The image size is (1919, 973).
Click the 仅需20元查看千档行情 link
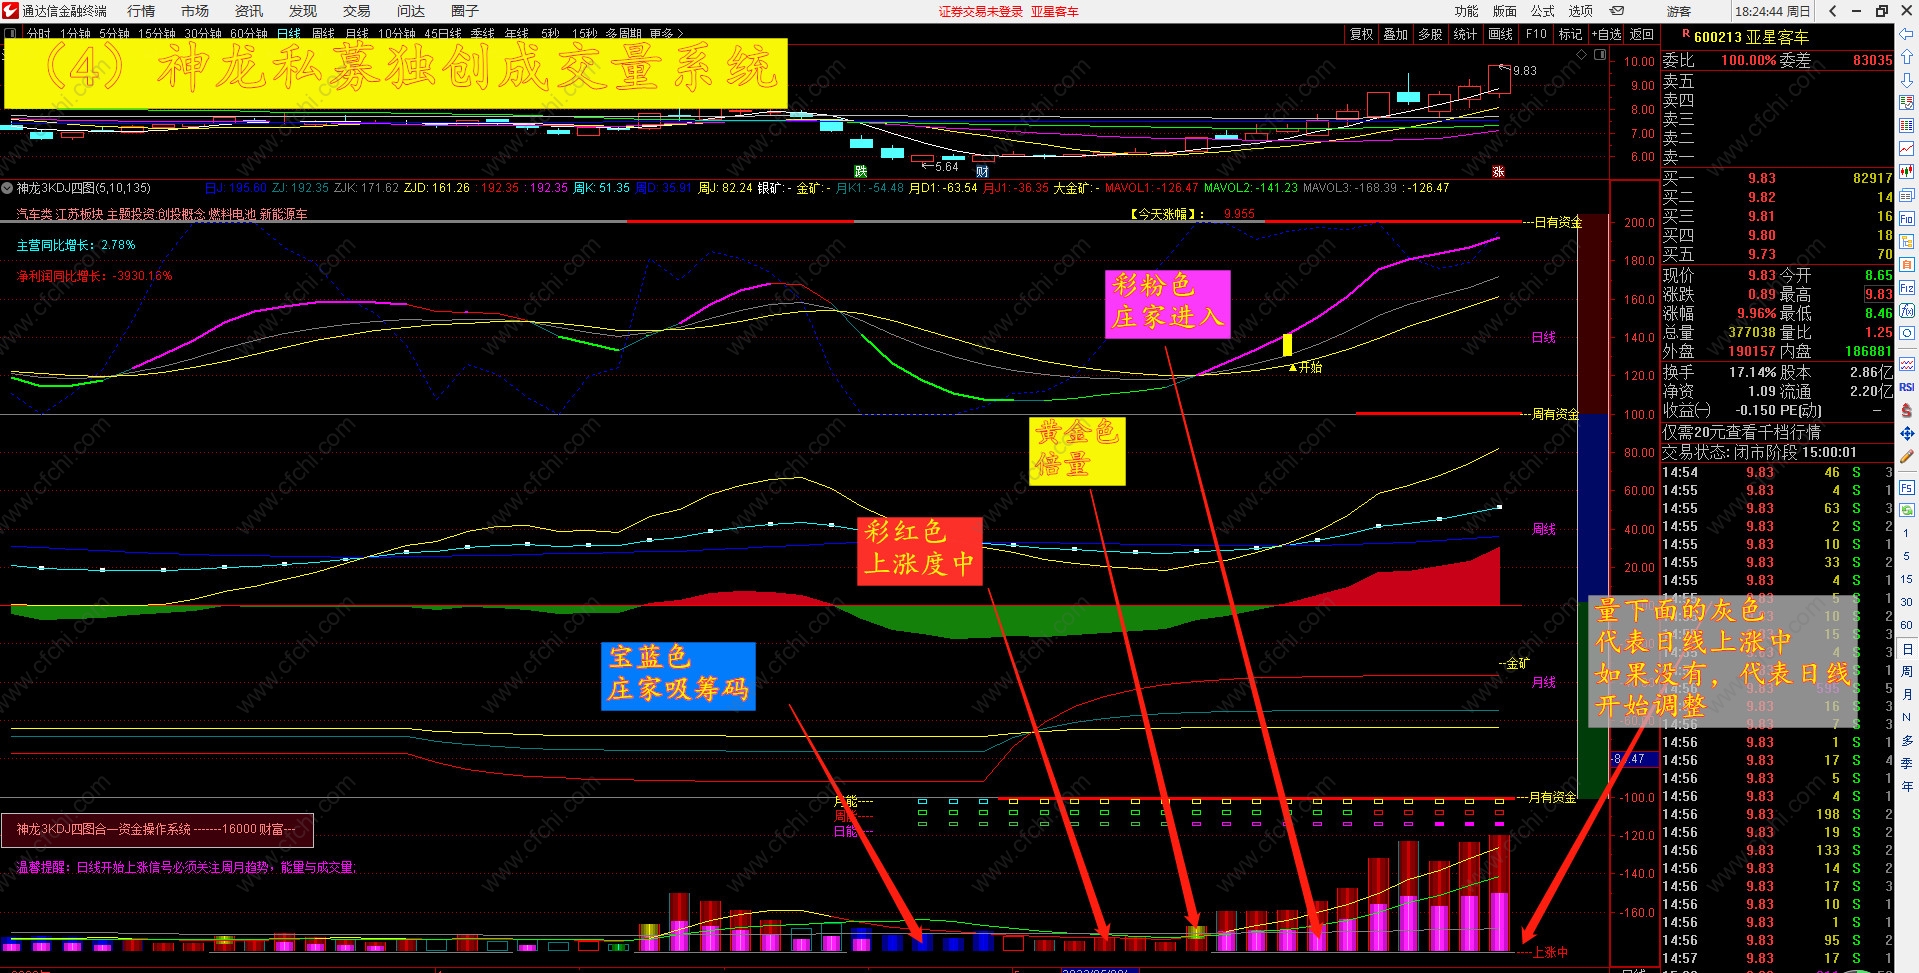1741,432
